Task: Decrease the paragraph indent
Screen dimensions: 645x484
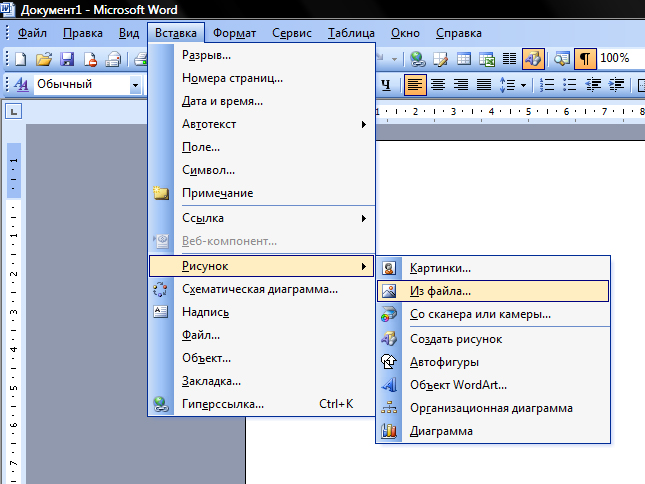Action: click(593, 85)
